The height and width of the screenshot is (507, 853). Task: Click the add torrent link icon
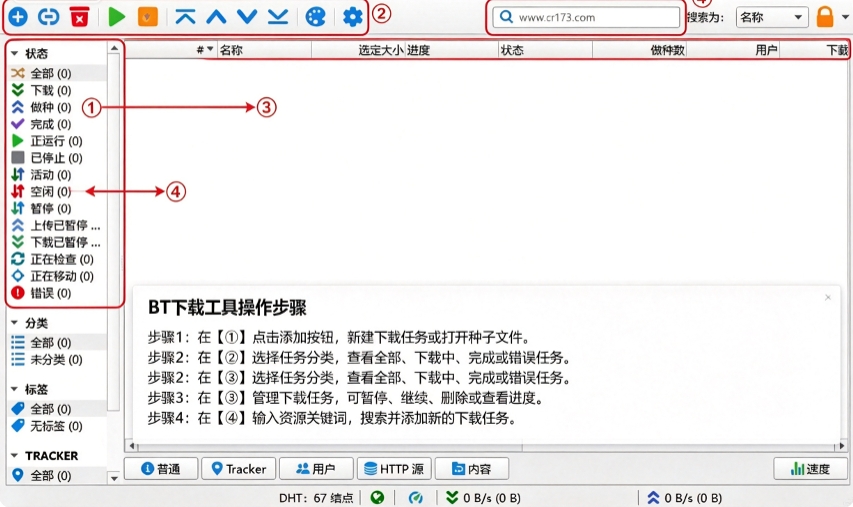tap(48, 17)
